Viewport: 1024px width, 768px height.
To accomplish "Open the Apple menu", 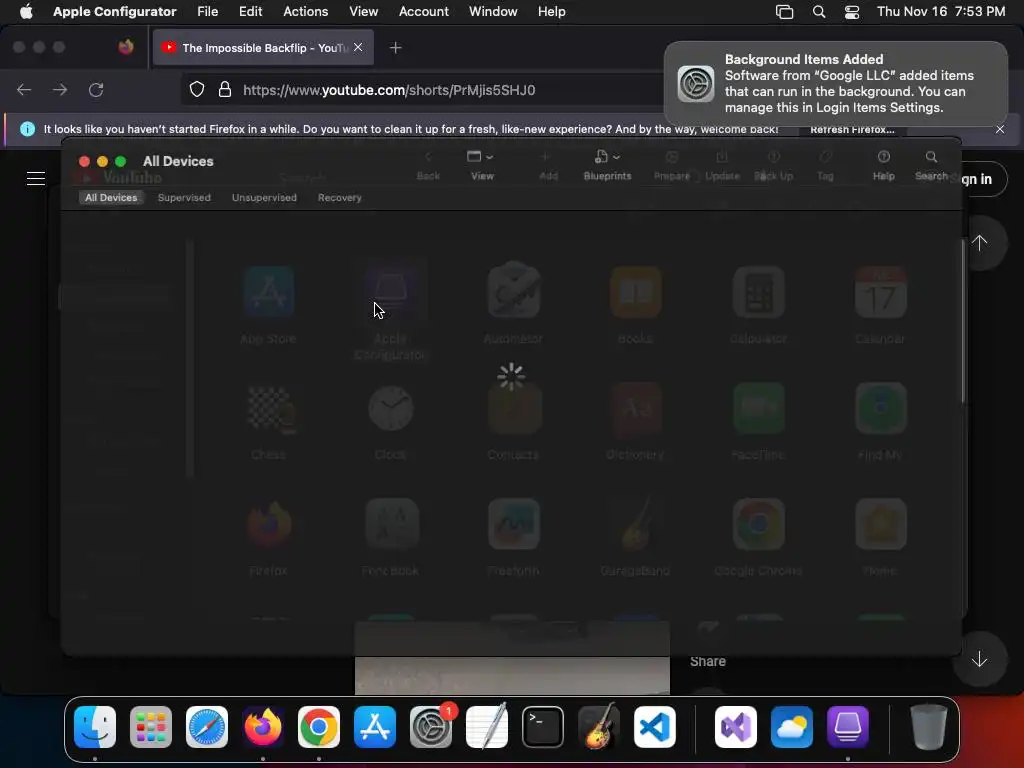I will click(25, 11).
